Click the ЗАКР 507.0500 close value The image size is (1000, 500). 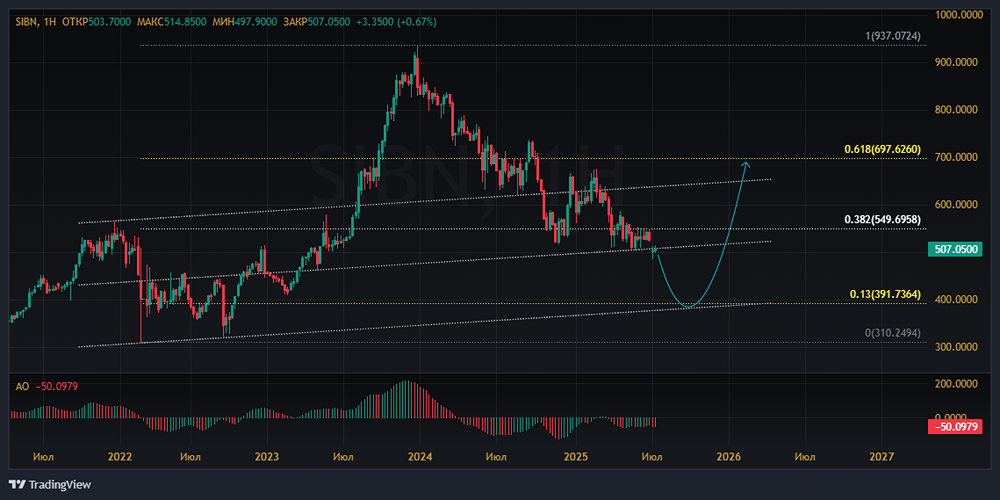point(316,22)
